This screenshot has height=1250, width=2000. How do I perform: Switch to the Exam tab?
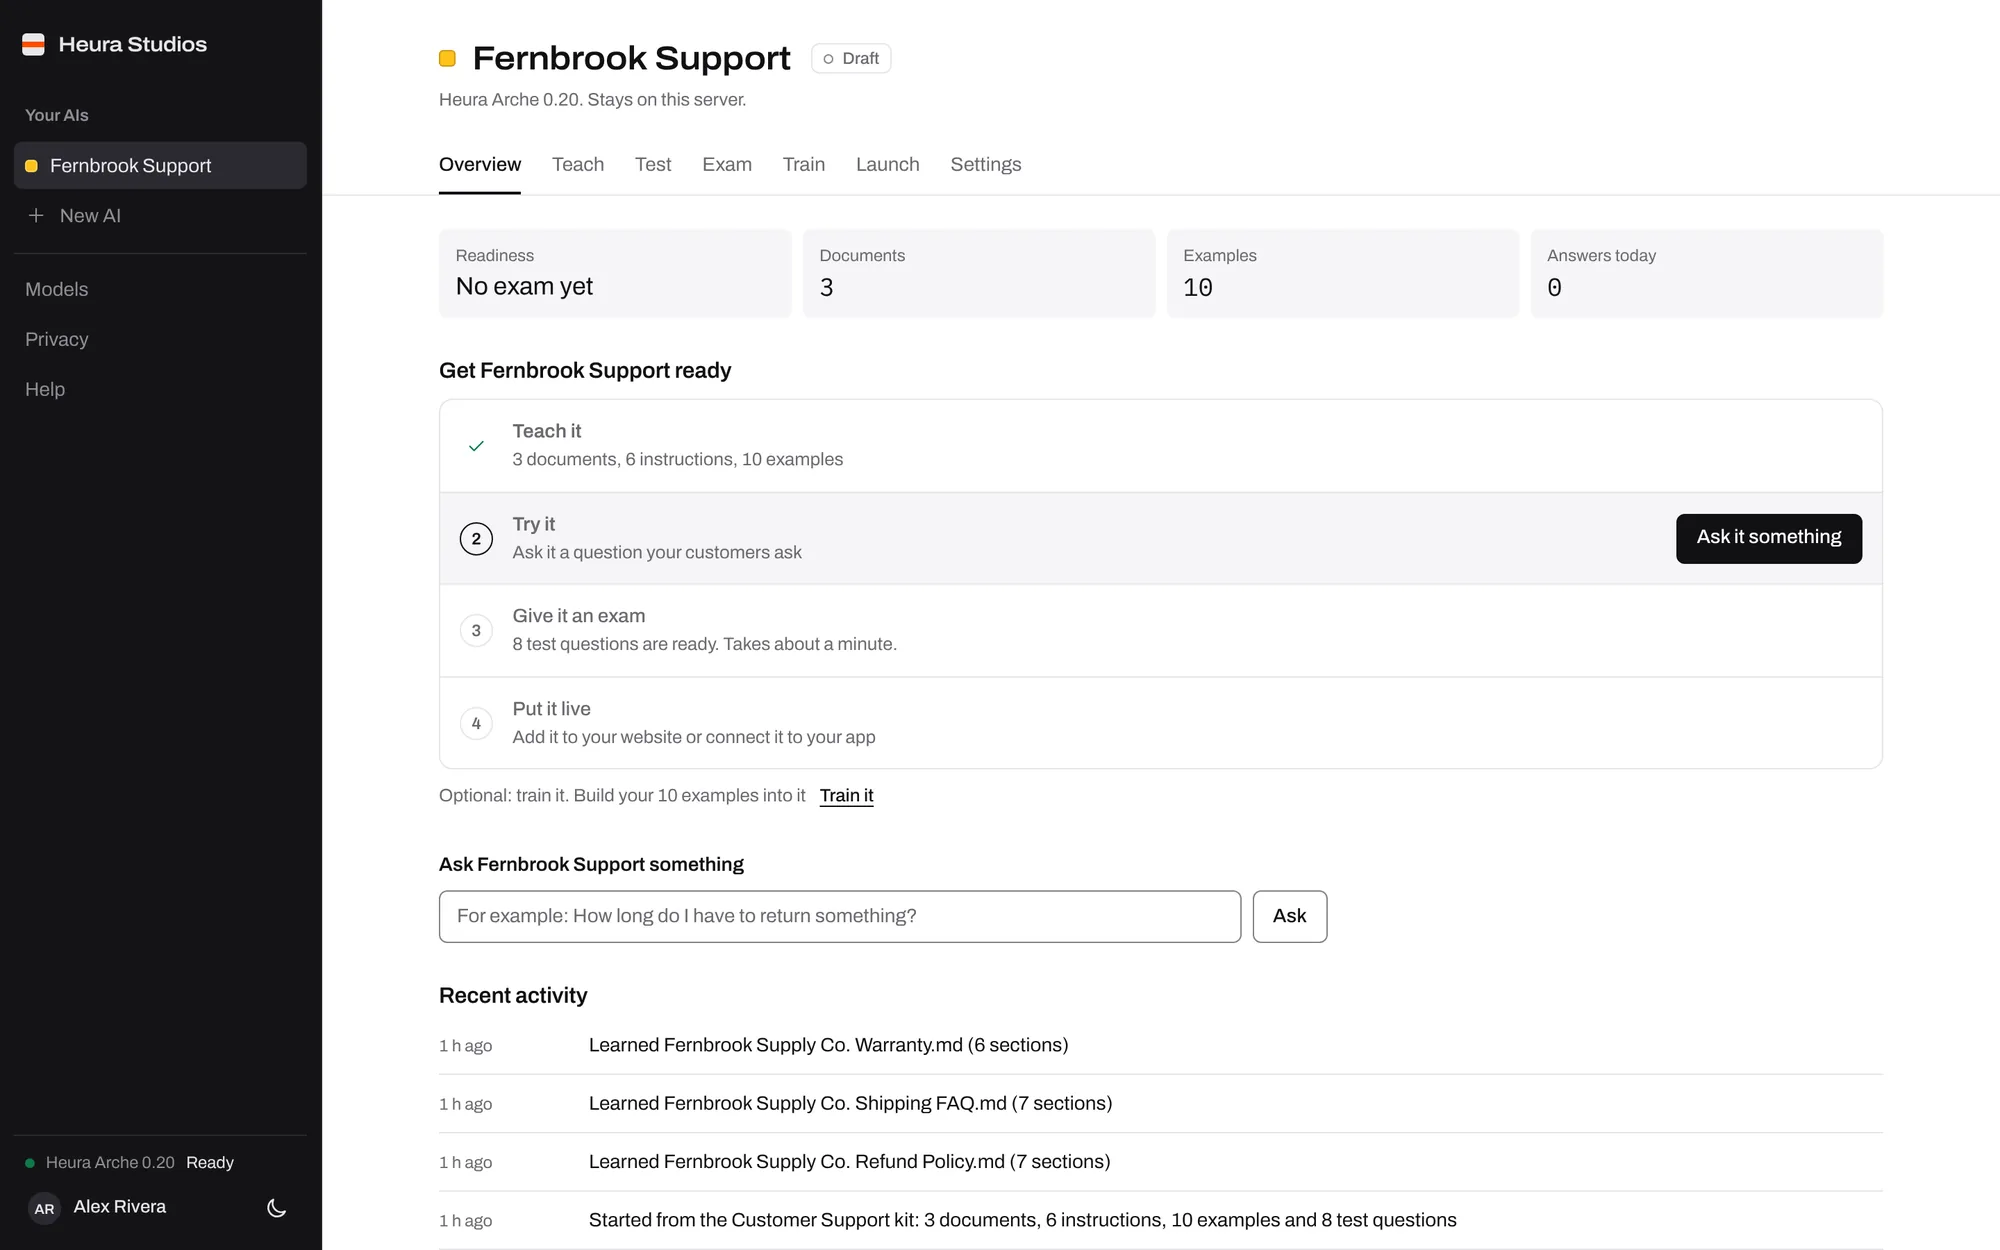point(727,164)
